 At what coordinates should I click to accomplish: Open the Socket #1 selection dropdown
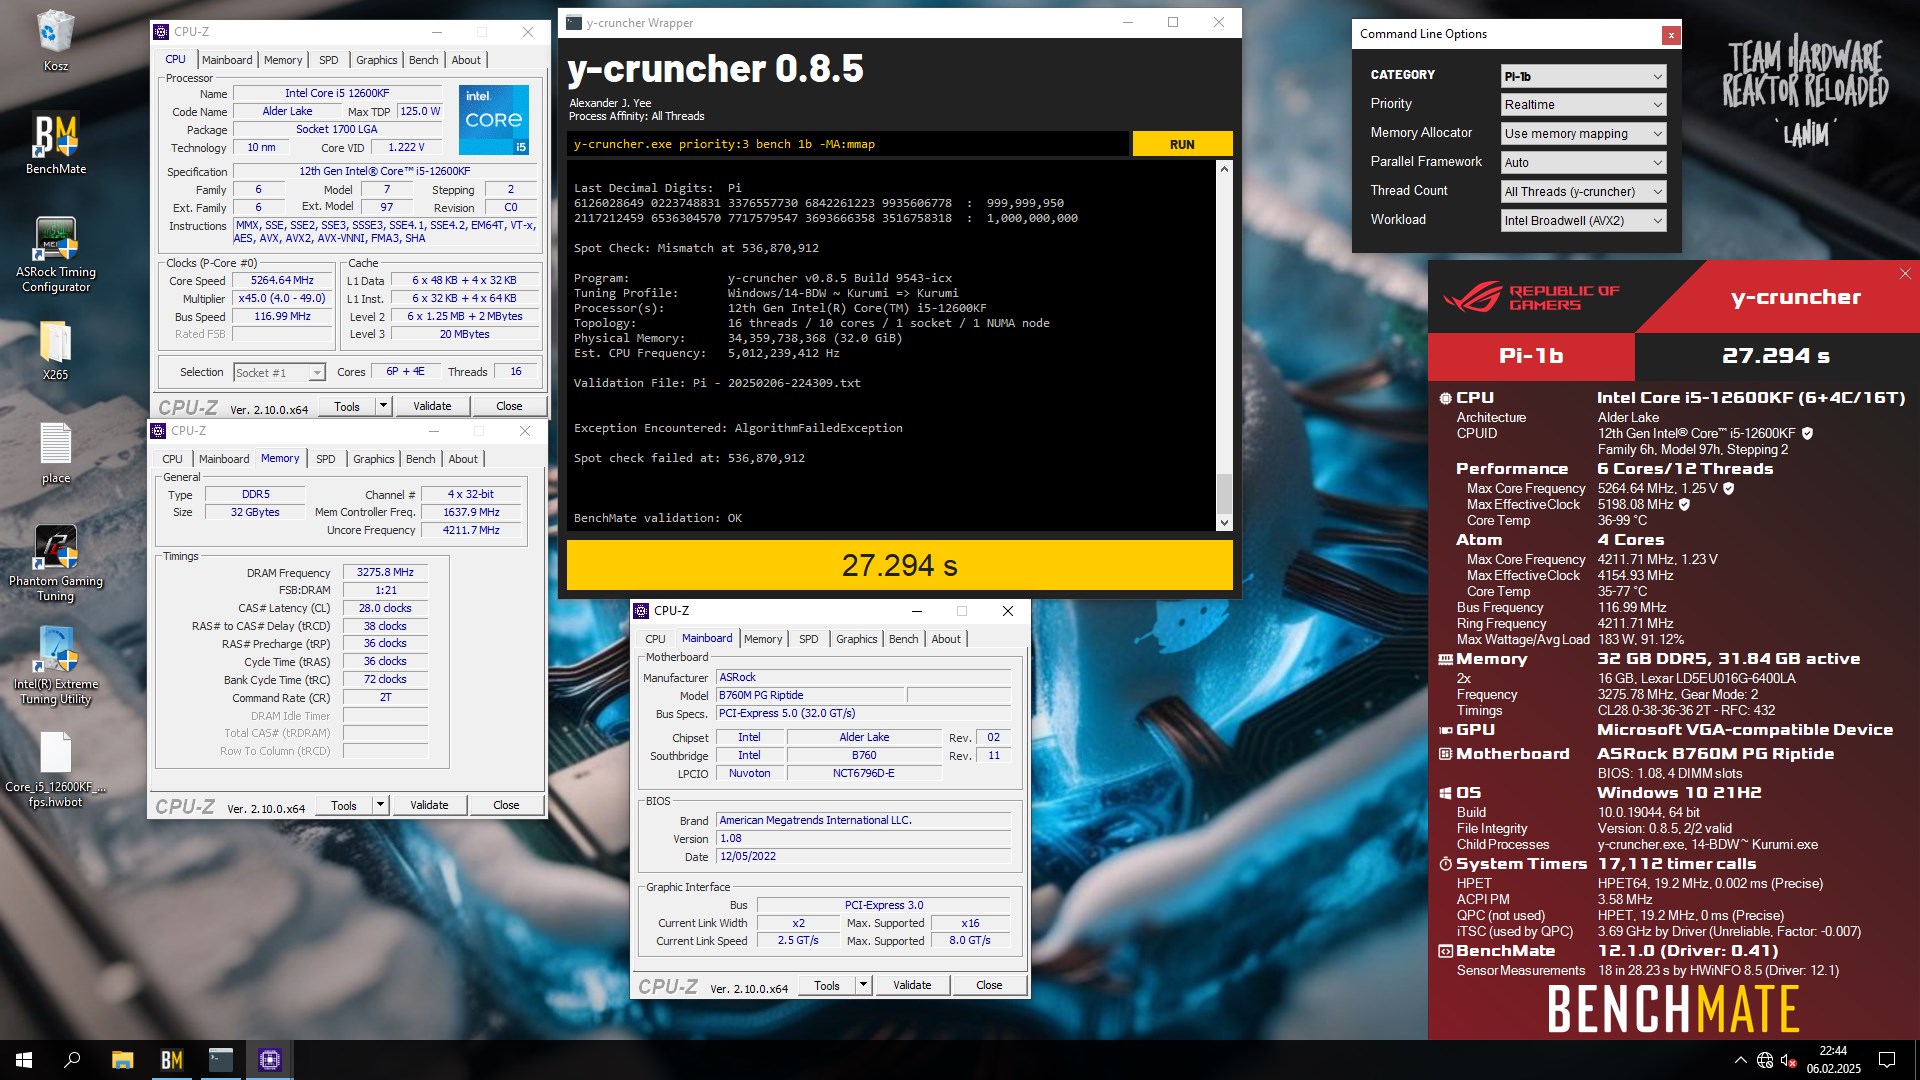tap(279, 373)
